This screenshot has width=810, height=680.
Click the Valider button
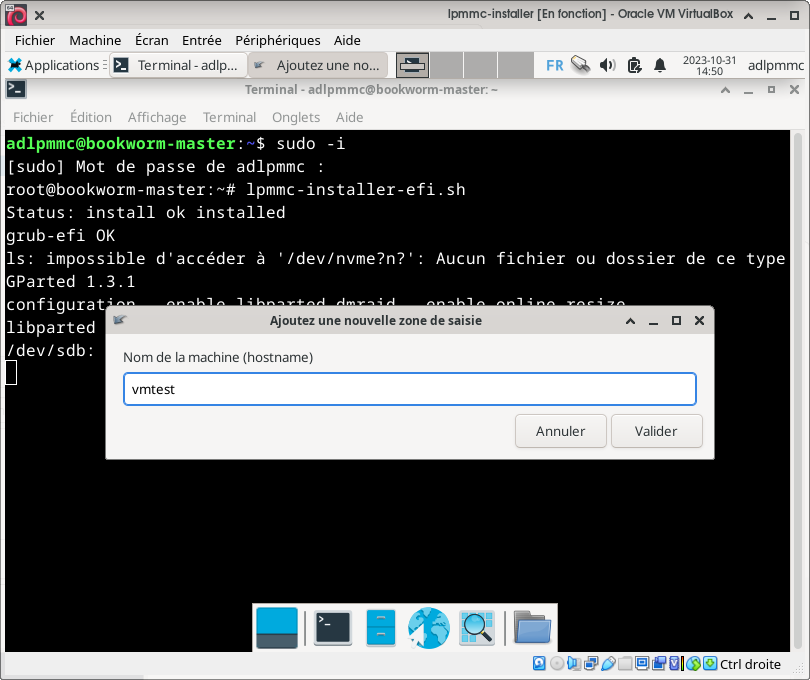click(x=656, y=431)
